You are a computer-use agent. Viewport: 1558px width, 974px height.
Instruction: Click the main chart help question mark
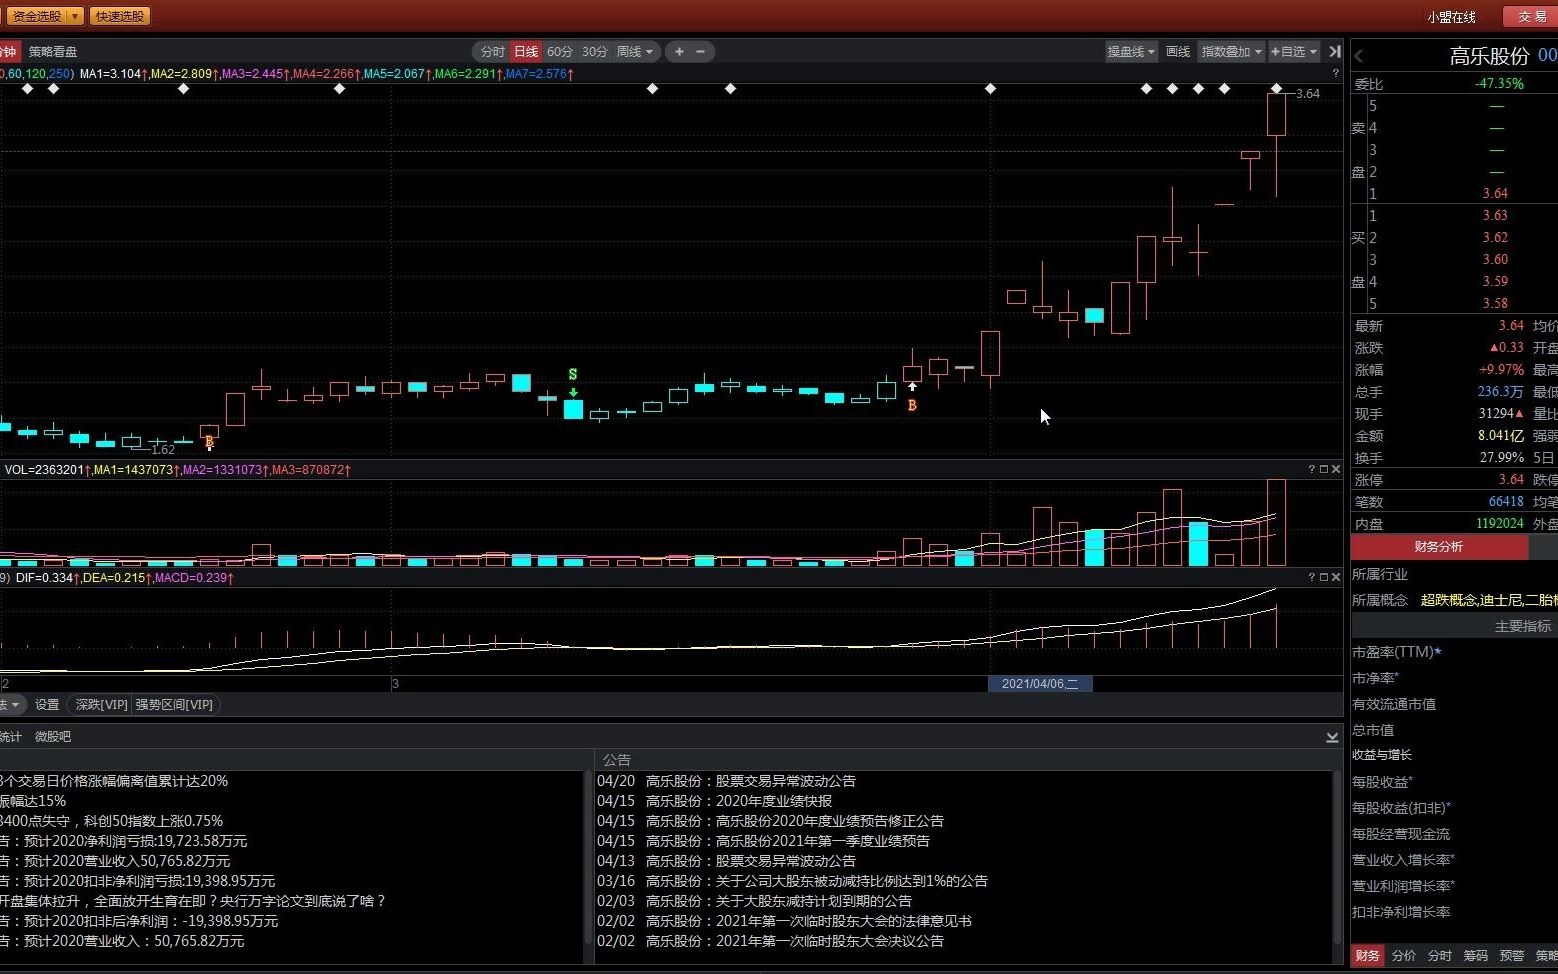point(1335,73)
